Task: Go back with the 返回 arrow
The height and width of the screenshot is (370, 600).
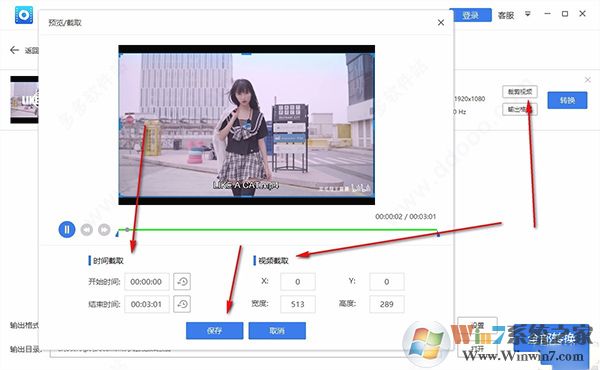Action: [15, 50]
